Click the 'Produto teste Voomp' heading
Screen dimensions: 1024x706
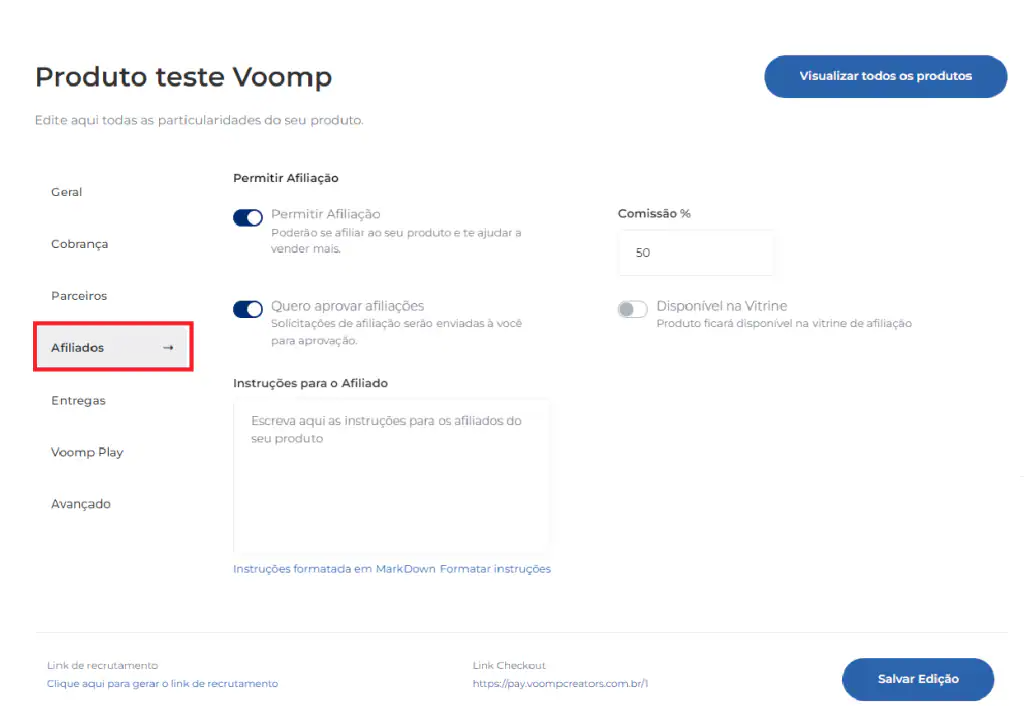pos(184,77)
